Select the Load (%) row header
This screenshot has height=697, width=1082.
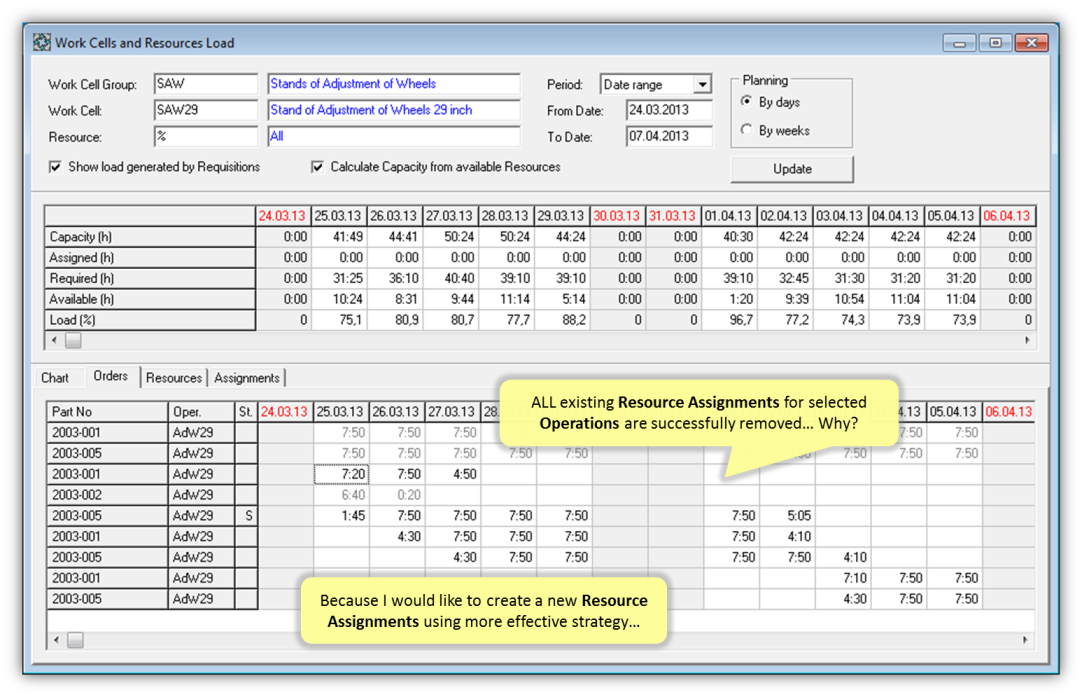point(150,320)
